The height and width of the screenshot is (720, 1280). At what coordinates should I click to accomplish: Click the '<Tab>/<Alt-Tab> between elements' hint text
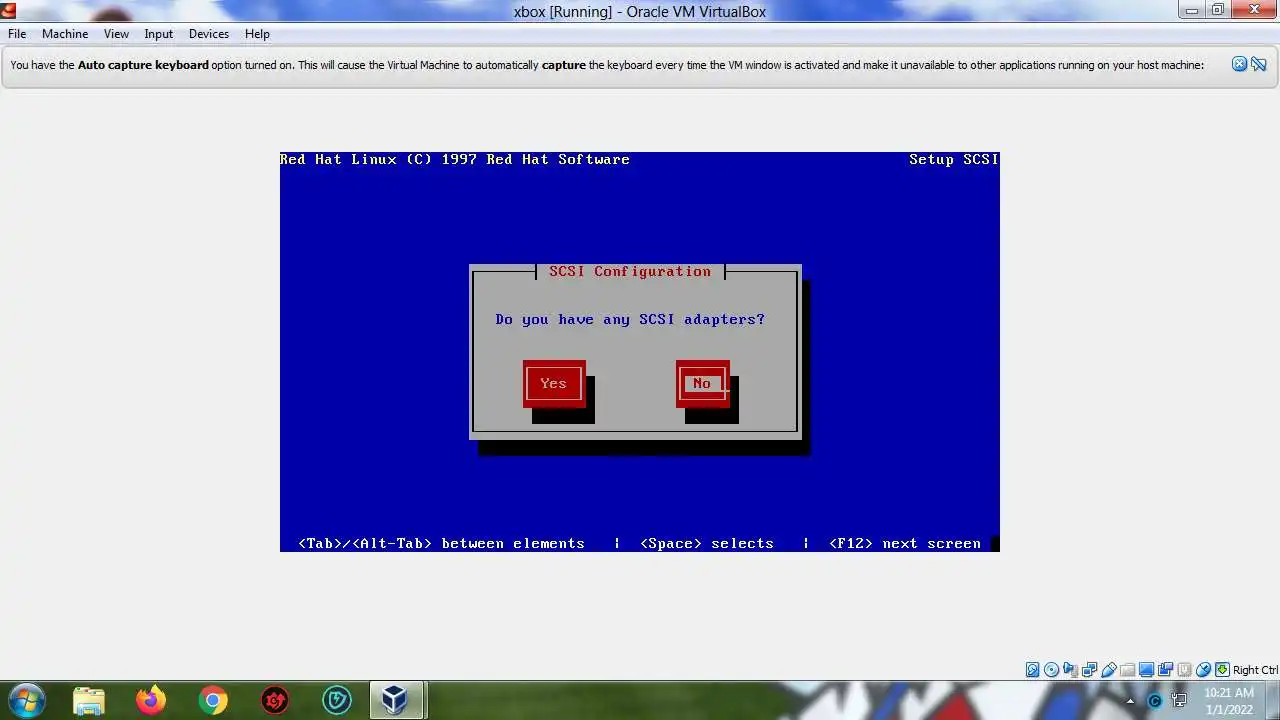tap(441, 543)
